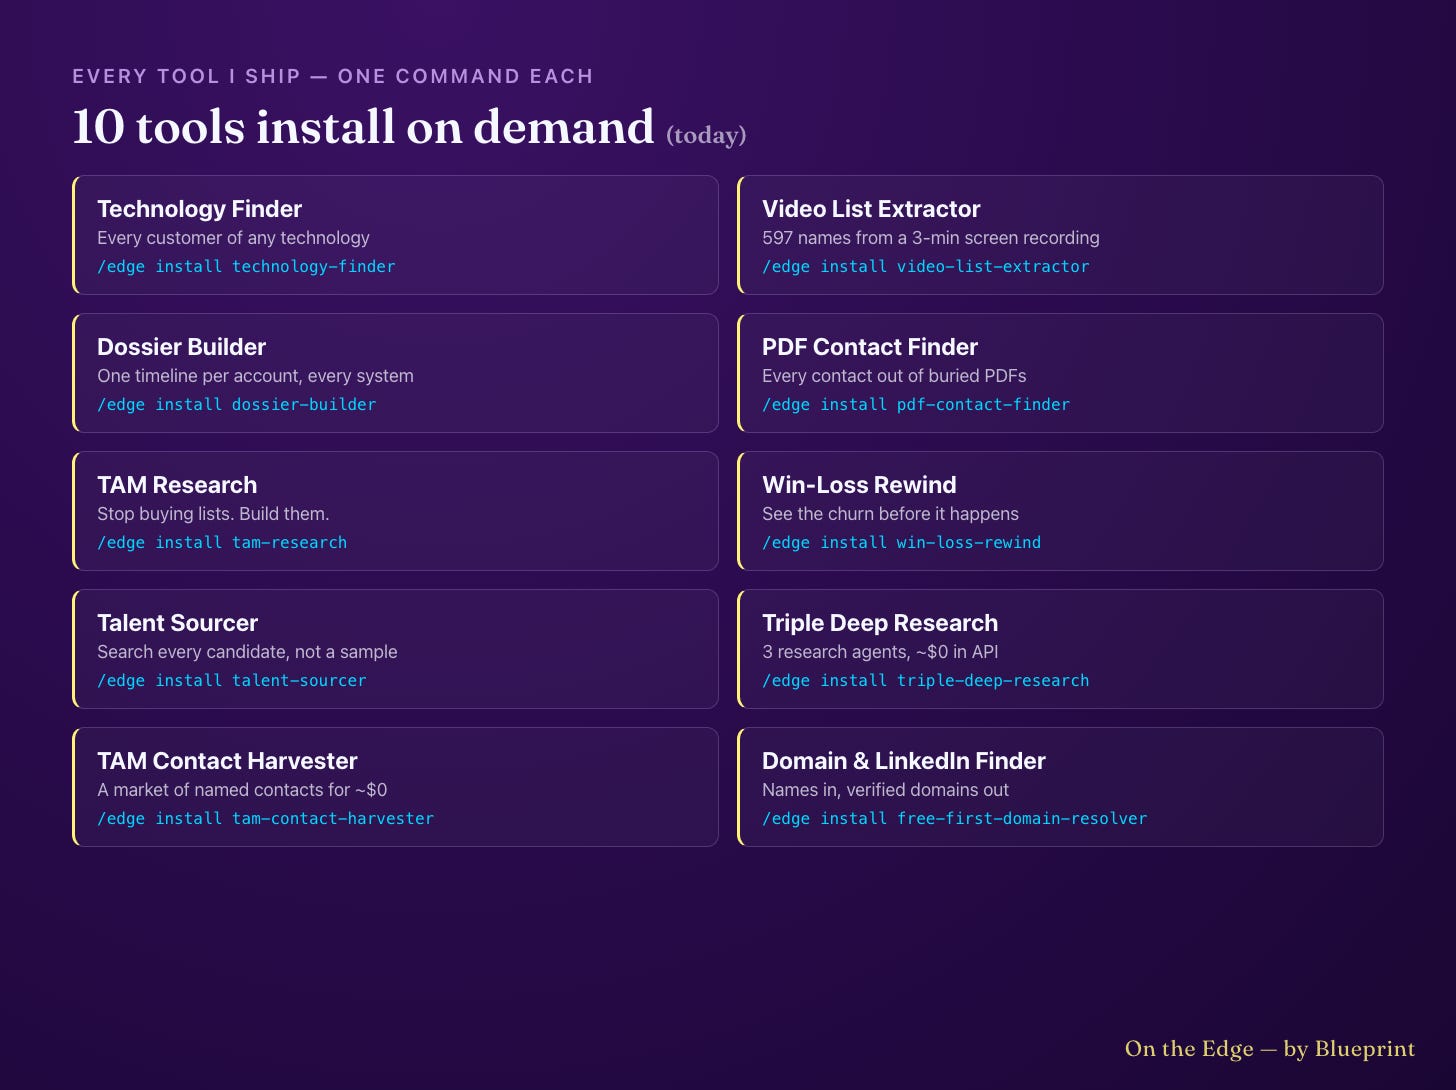
Task: Click "On the Edge — by Blueprint" footer
Action: (x=1270, y=1049)
